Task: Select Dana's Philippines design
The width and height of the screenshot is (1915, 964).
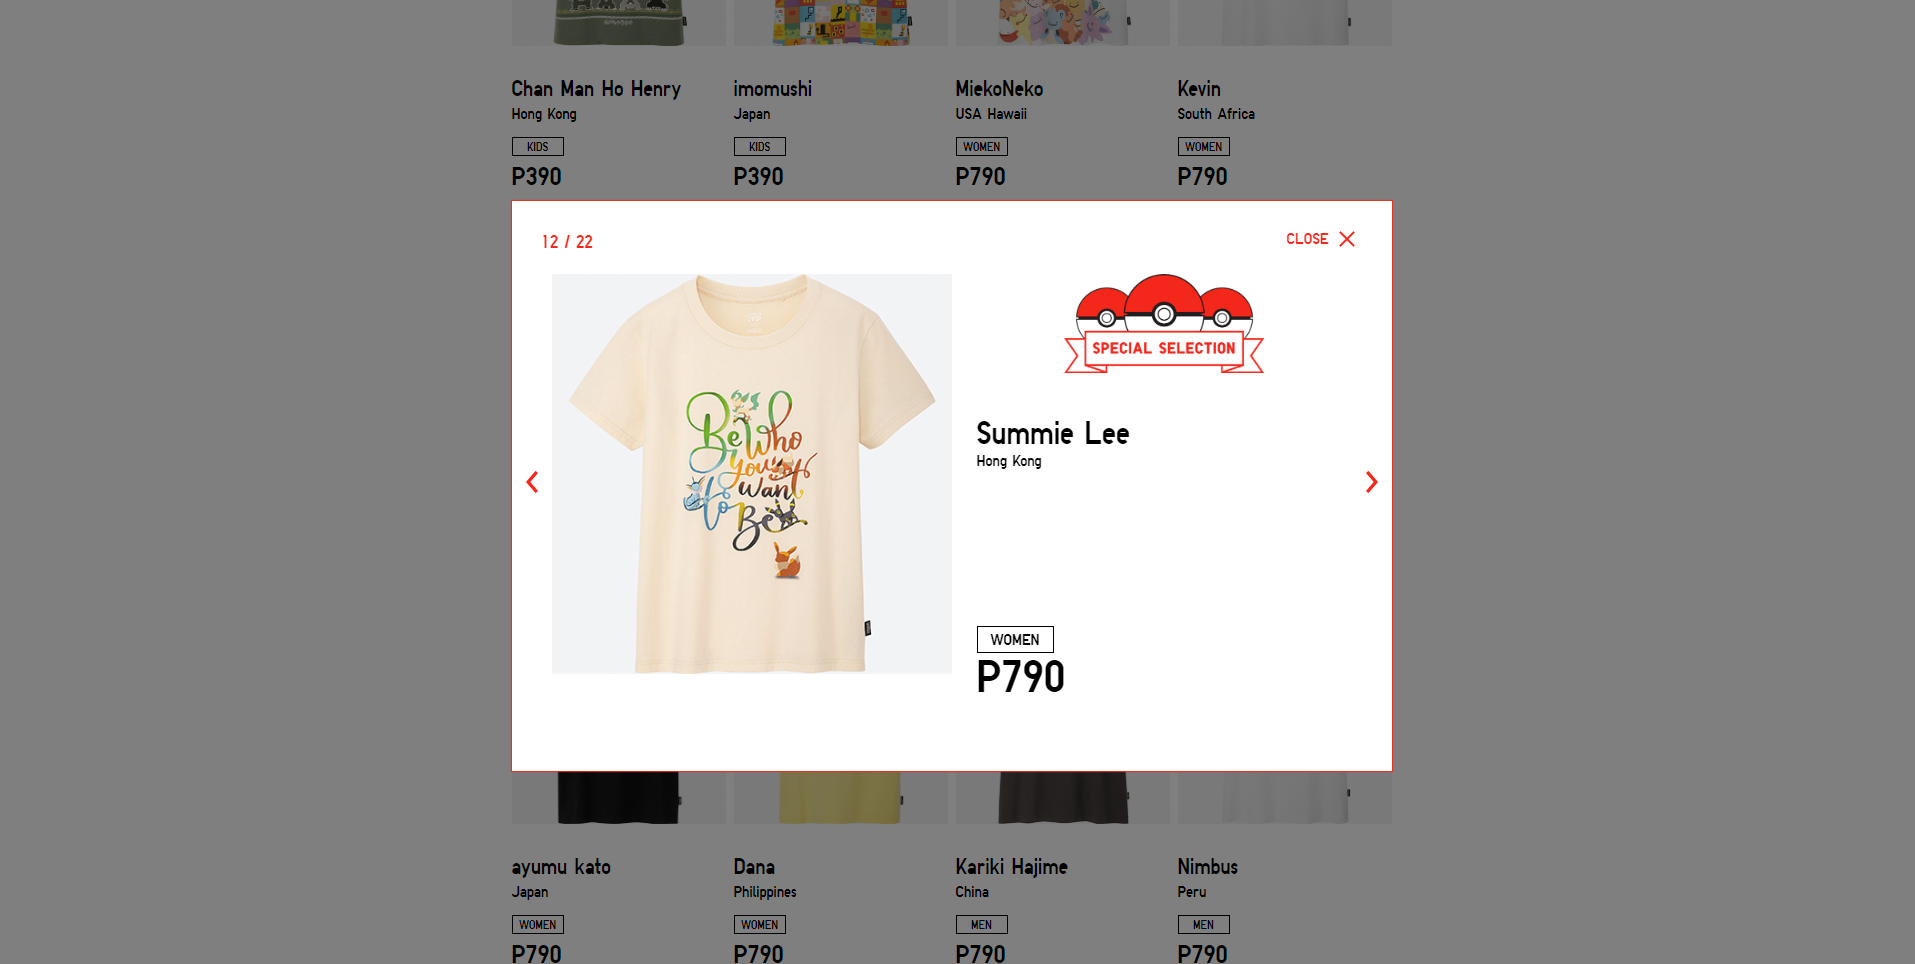Action: point(754,867)
